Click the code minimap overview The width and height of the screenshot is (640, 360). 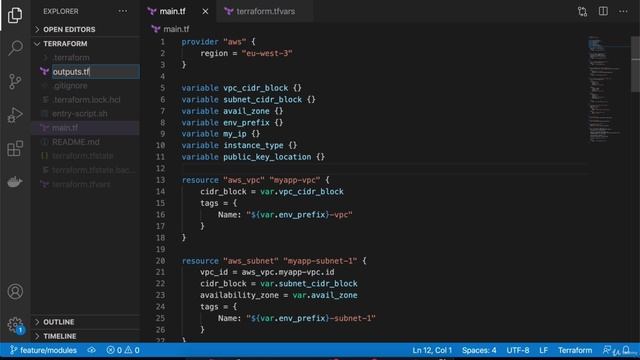[x=609, y=89]
